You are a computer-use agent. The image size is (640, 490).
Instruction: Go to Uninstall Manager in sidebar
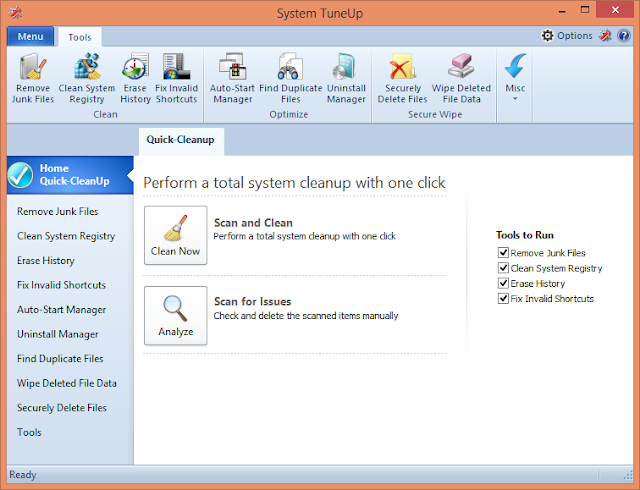(x=58, y=334)
